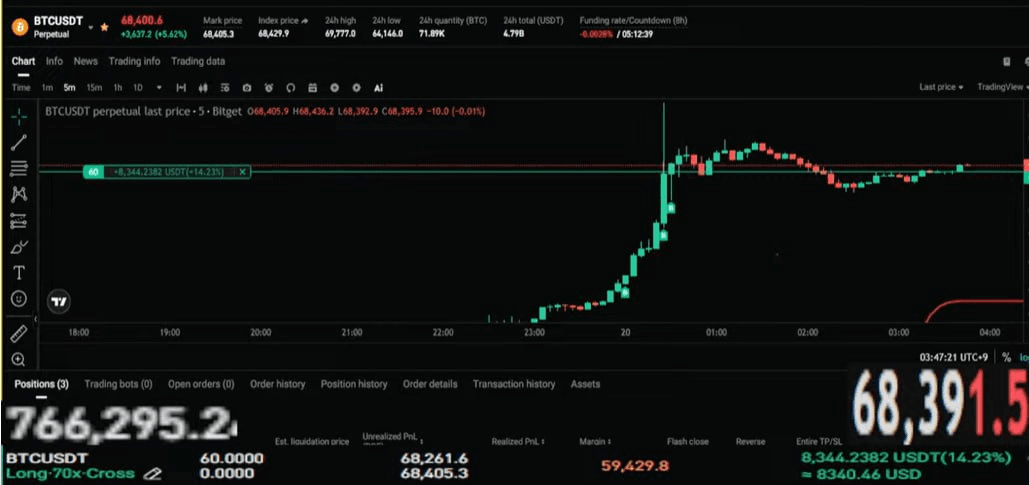Click the Flash close column label

(x=688, y=442)
